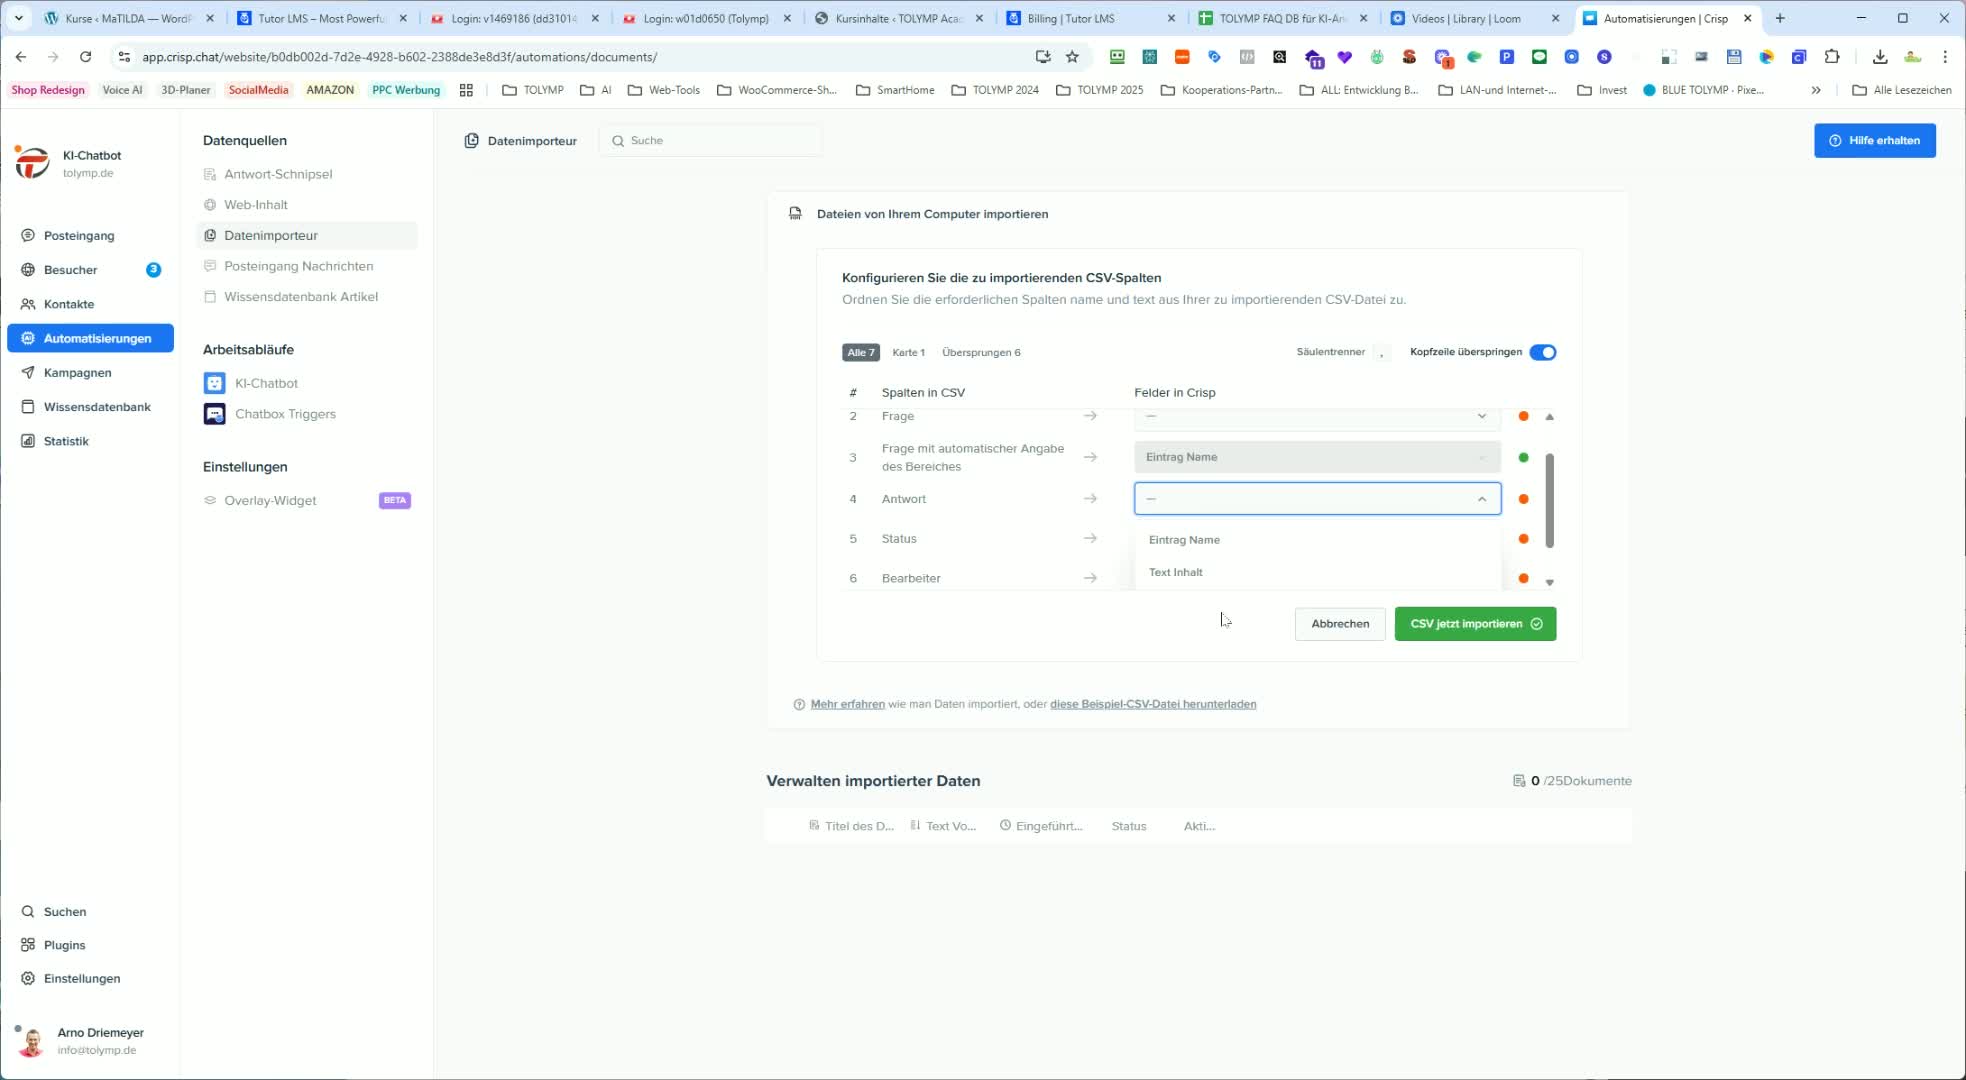This screenshot has width=1966, height=1080.
Task: Click column list scrollbar thumb
Action: tap(1549, 500)
